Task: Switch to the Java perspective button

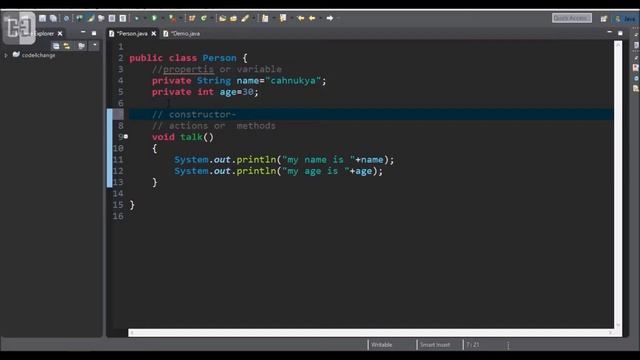Action: [626, 19]
